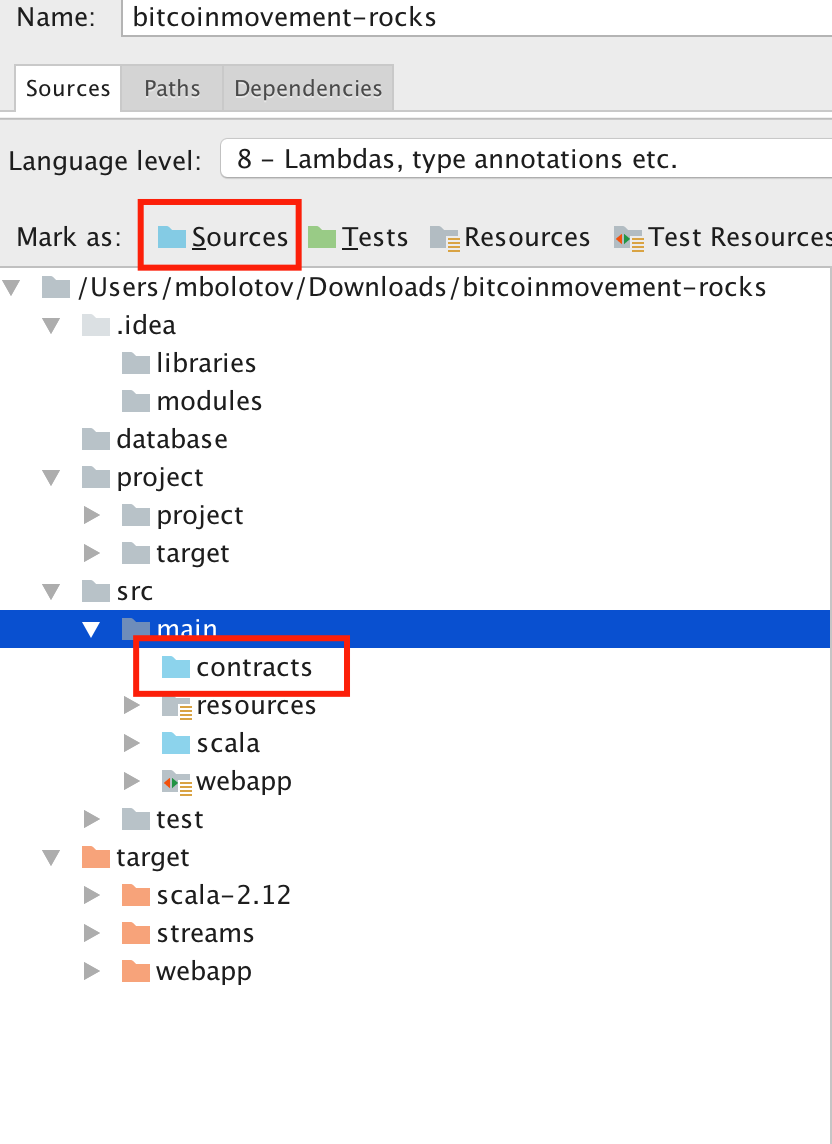Switch to the Dependencies tab
Screen dimensions: 832x1144
(x=308, y=88)
